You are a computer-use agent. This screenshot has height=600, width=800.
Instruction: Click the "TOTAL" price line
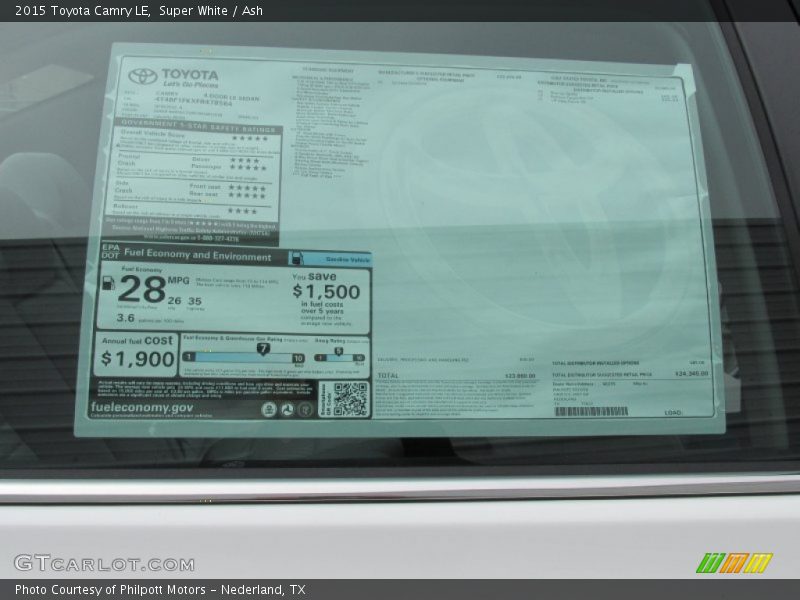[456, 375]
